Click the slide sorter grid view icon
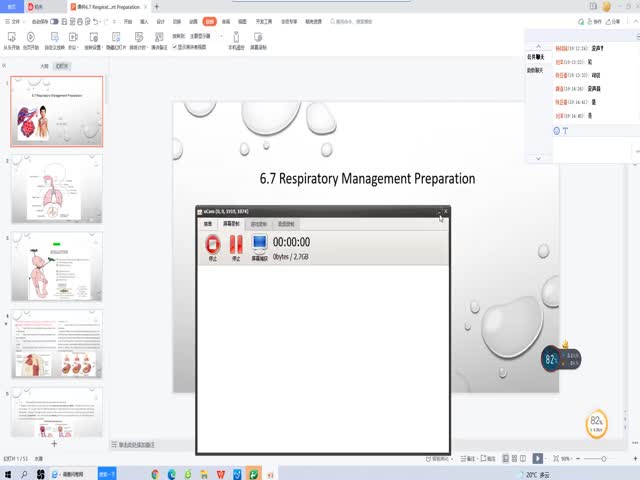The width and height of the screenshot is (640, 480). point(514,459)
